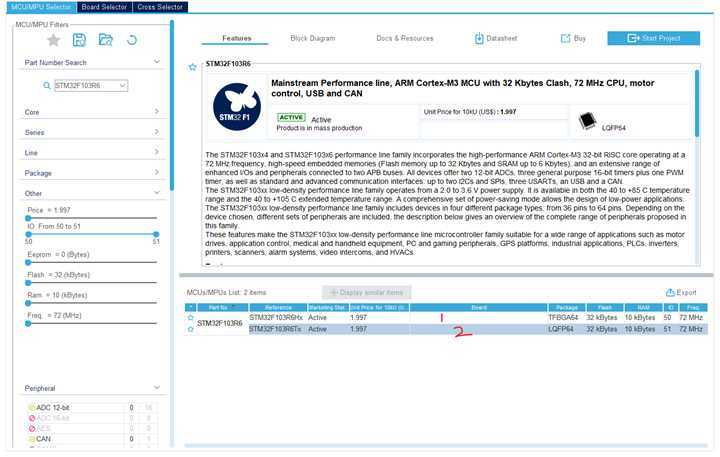
Task: Favorite STM32F103R6 using star beside title
Action: click(x=192, y=68)
